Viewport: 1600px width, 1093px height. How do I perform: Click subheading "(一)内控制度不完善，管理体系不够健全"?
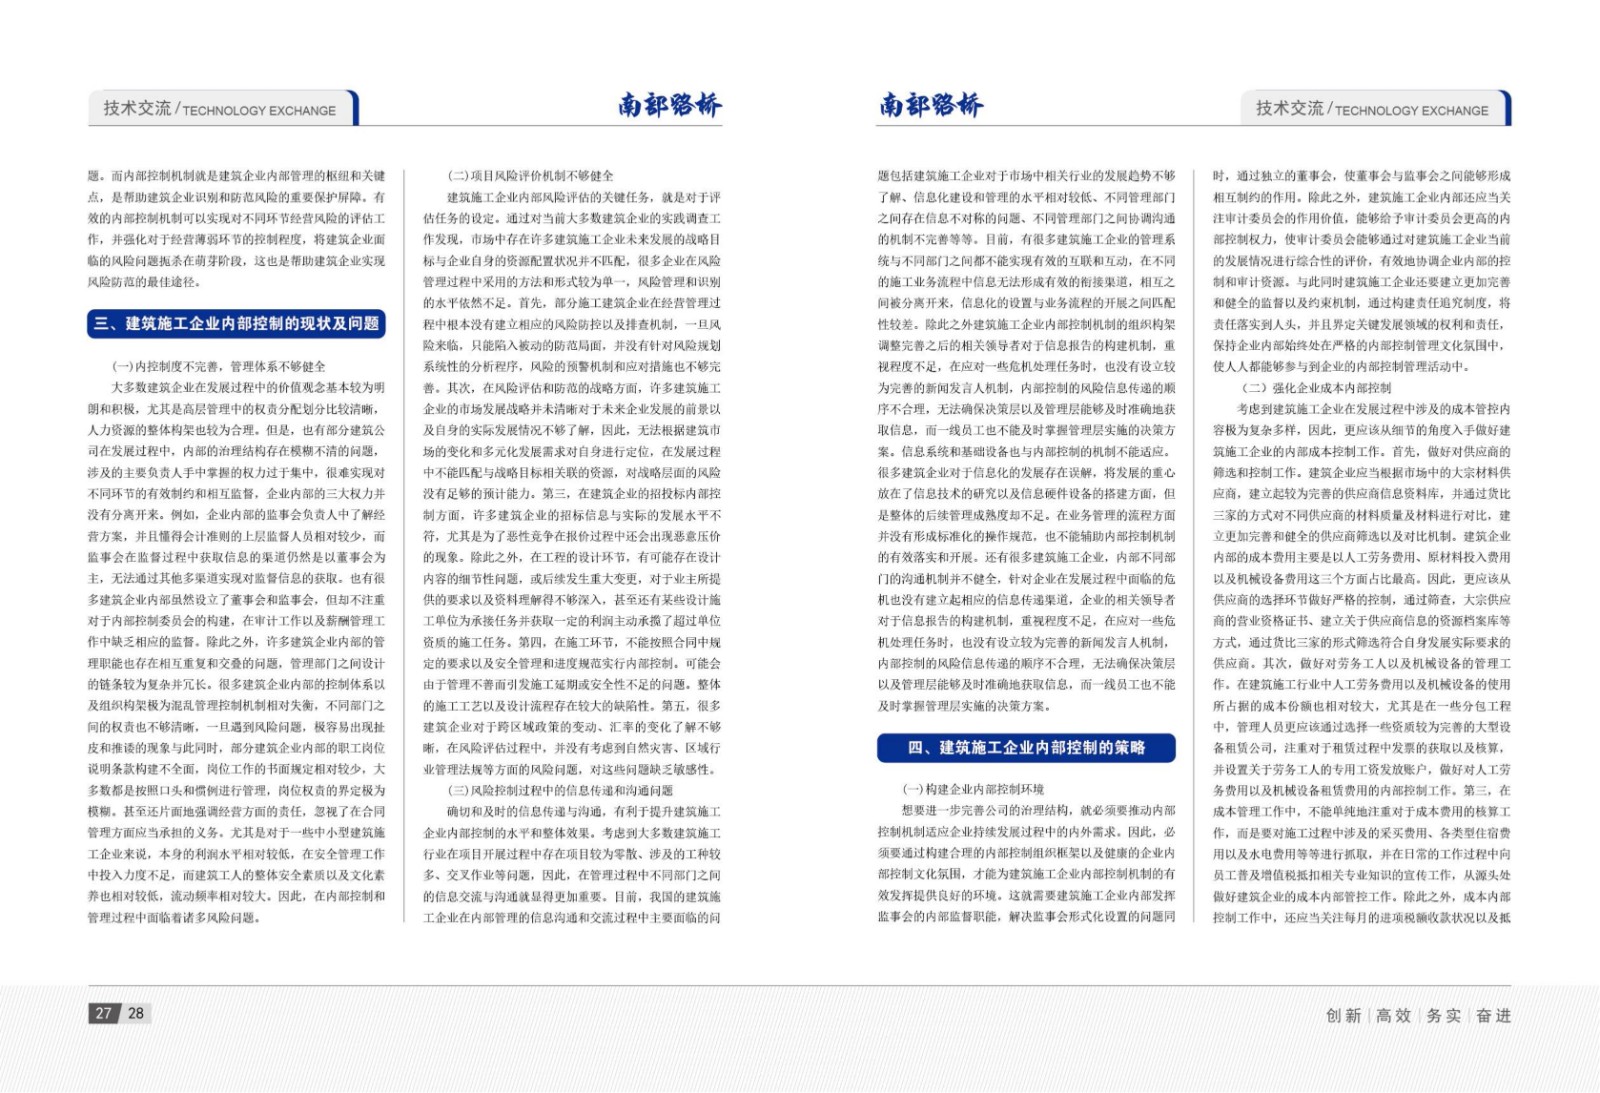point(218,367)
